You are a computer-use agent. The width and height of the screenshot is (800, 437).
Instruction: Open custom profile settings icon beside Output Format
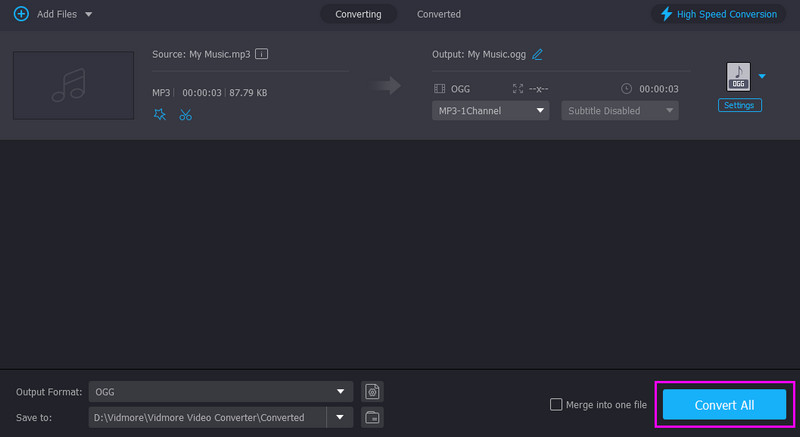pos(372,392)
